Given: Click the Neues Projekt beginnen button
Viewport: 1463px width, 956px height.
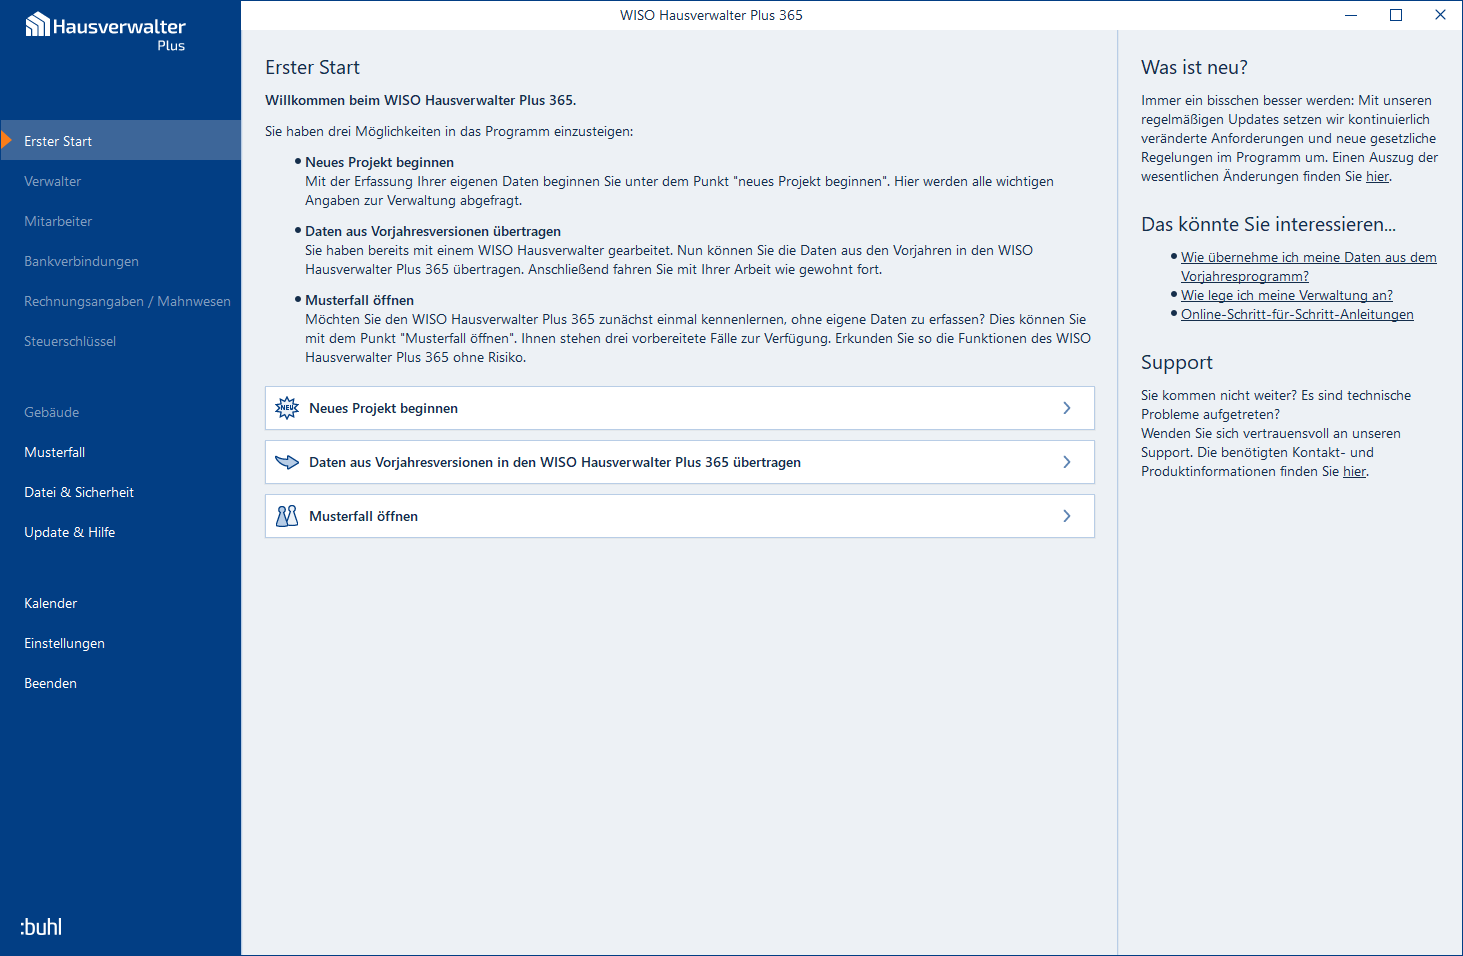Looking at the screenshot, I should (680, 408).
